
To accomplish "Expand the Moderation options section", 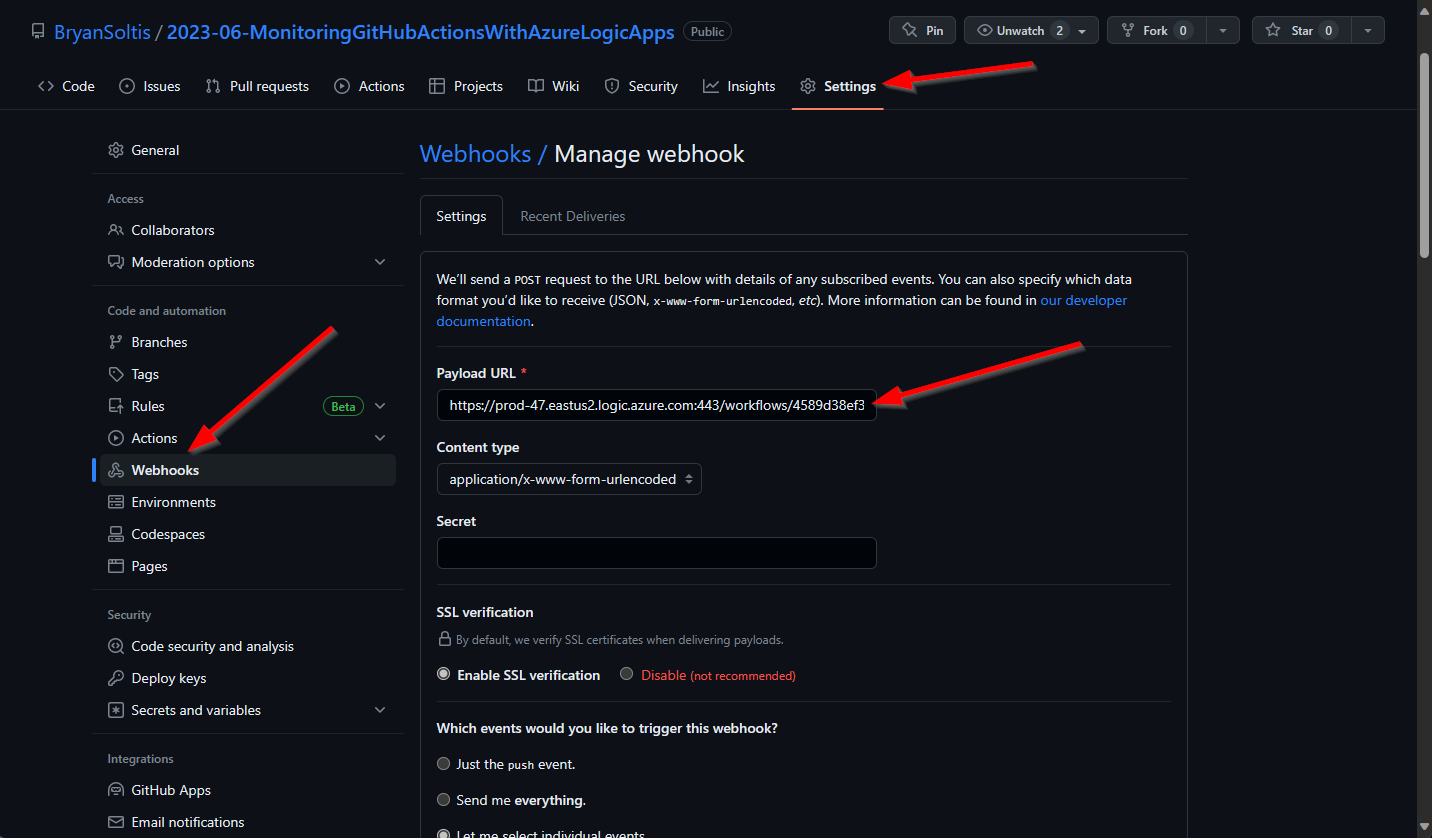I will coord(380,262).
